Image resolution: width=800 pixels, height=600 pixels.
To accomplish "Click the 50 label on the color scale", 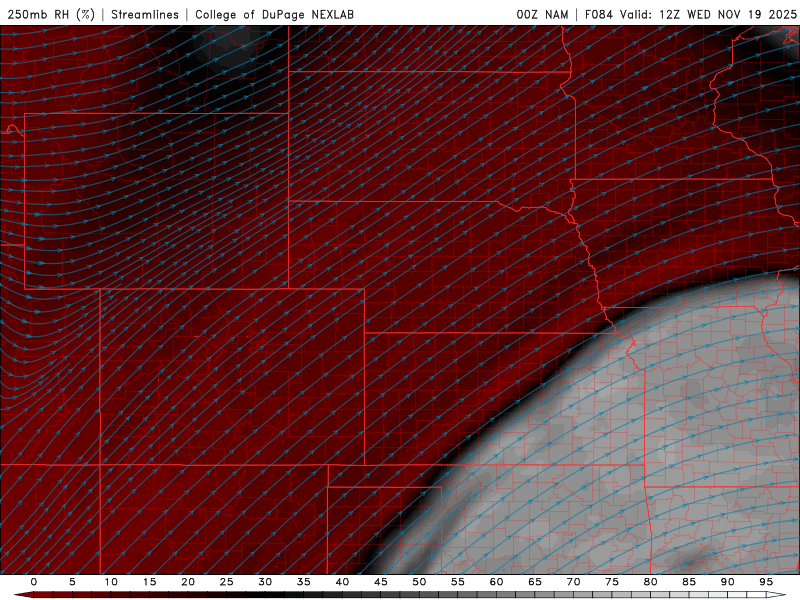I will 419,582.
